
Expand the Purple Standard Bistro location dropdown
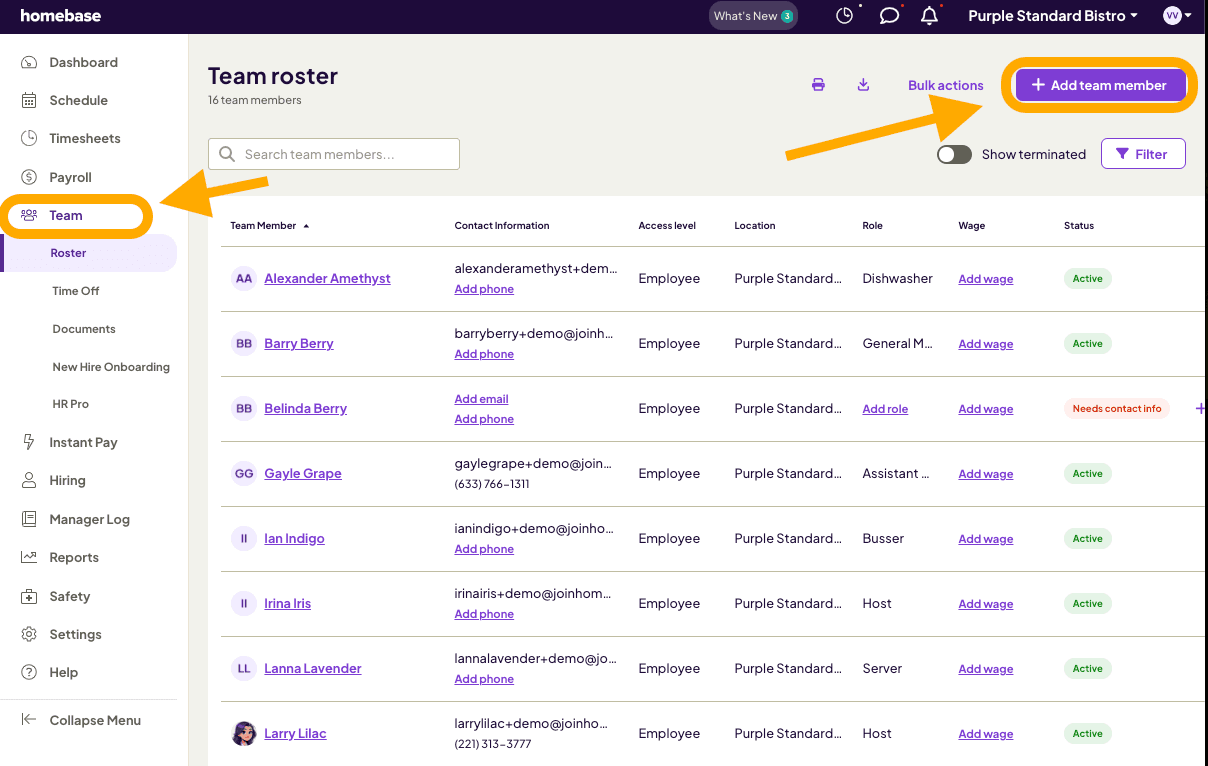click(1053, 16)
